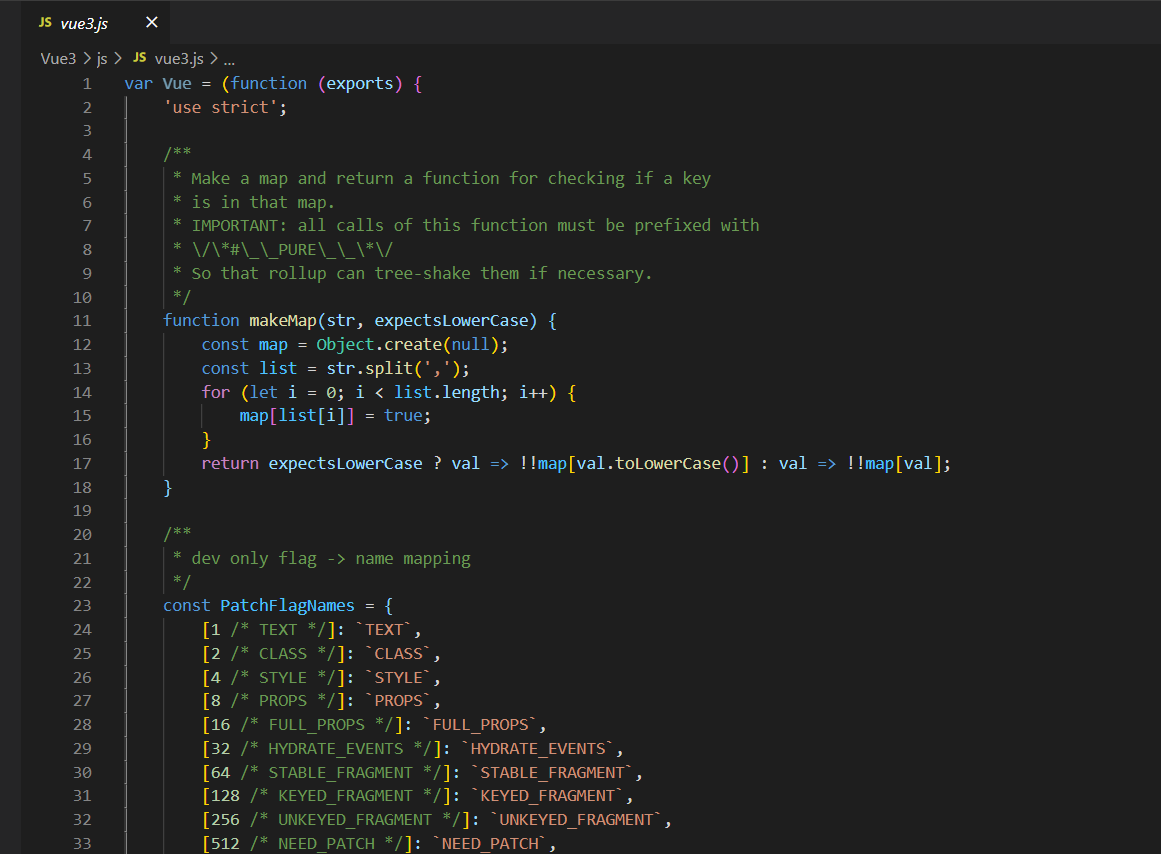This screenshot has height=854, width=1161.
Task: Click 'const map' on line 12
Action: 244,344
